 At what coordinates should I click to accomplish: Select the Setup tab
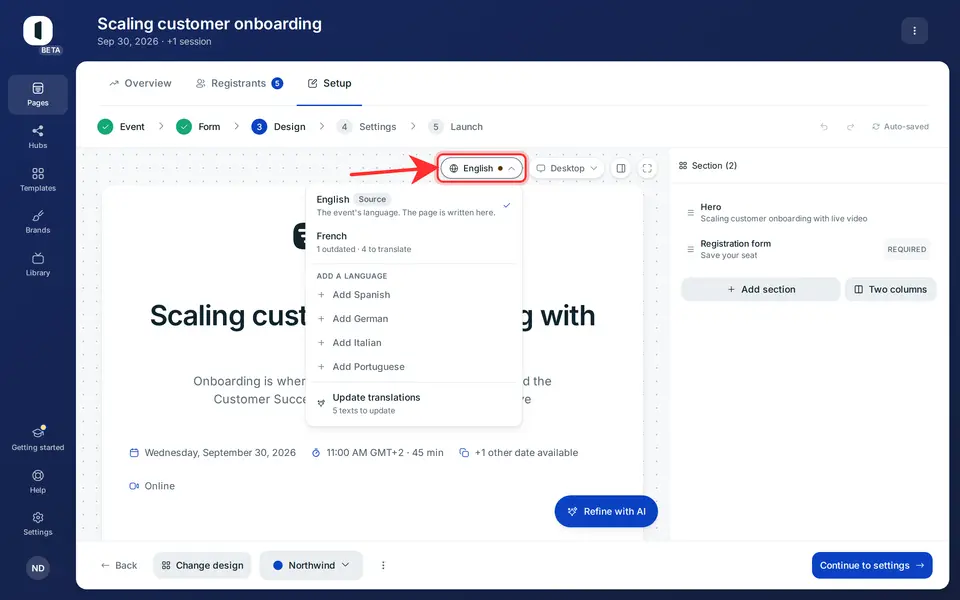pyautogui.click(x=329, y=83)
